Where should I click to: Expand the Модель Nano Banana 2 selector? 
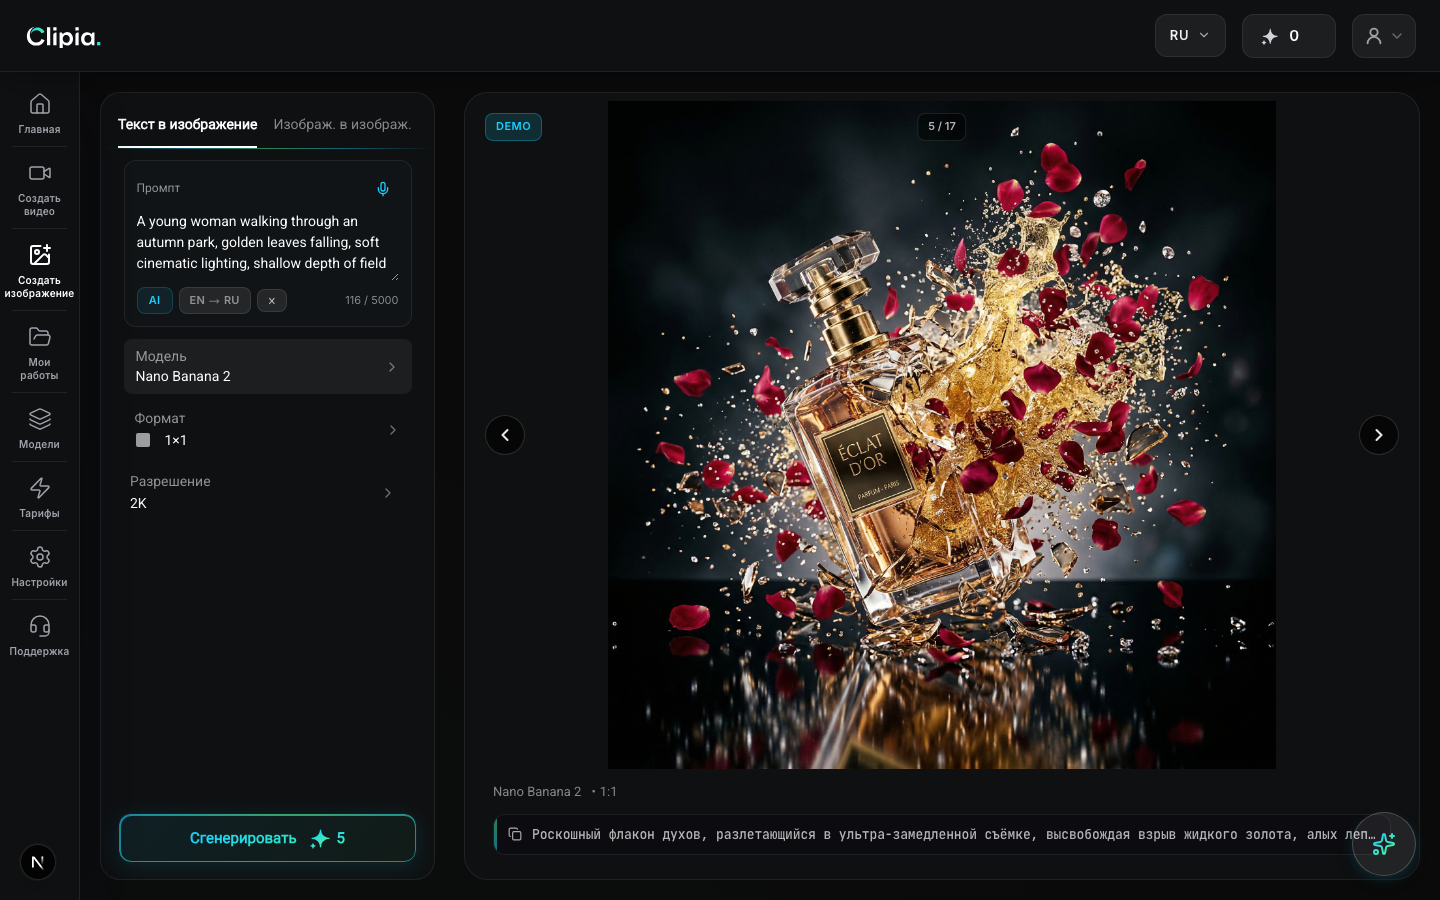click(x=268, y=366)
